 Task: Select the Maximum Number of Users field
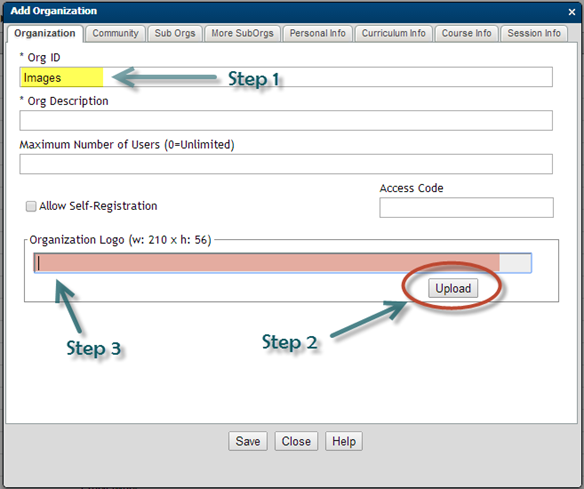coord(286,164)
